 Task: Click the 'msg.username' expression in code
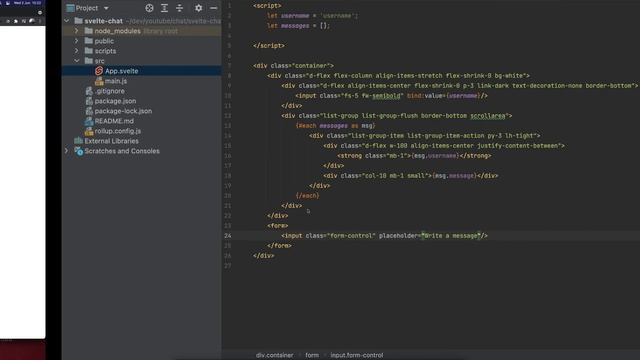pos(436,156)
